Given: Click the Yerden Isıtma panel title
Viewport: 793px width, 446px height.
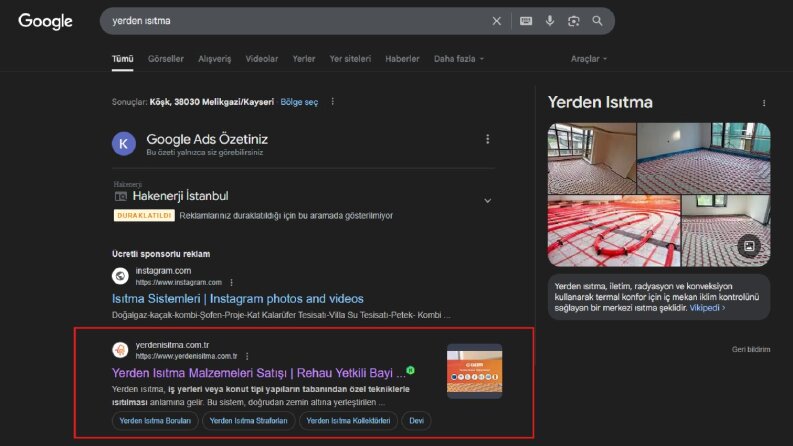Looking at the screenshot, I should click(x=600, y=102).
